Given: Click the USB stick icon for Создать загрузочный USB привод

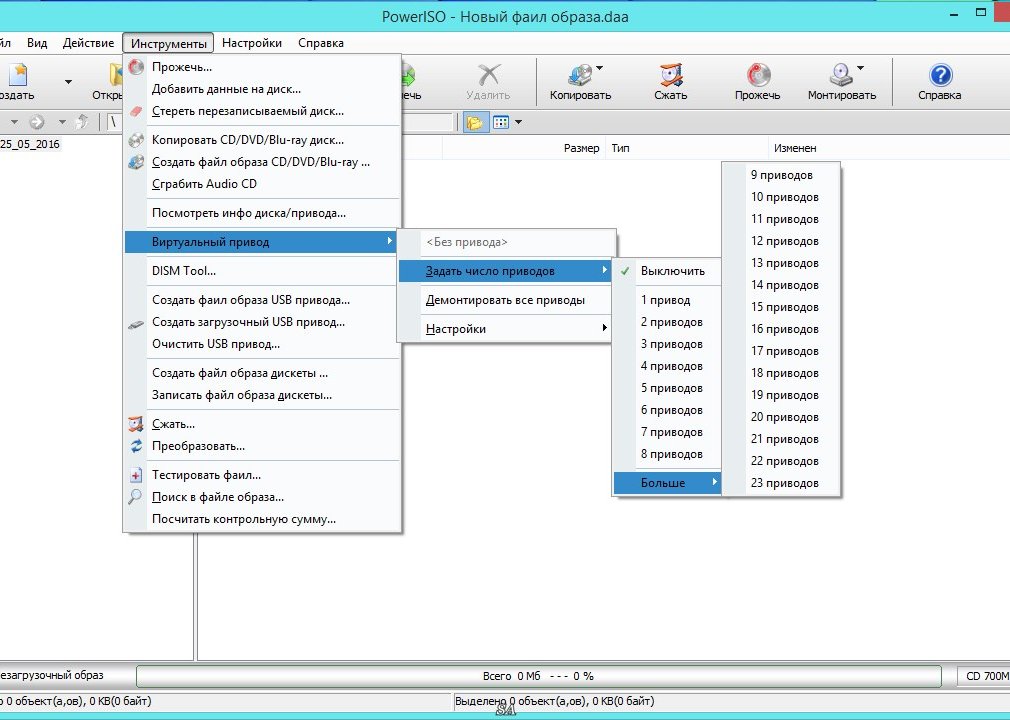Looking at the screenshot, I should 135,325.
